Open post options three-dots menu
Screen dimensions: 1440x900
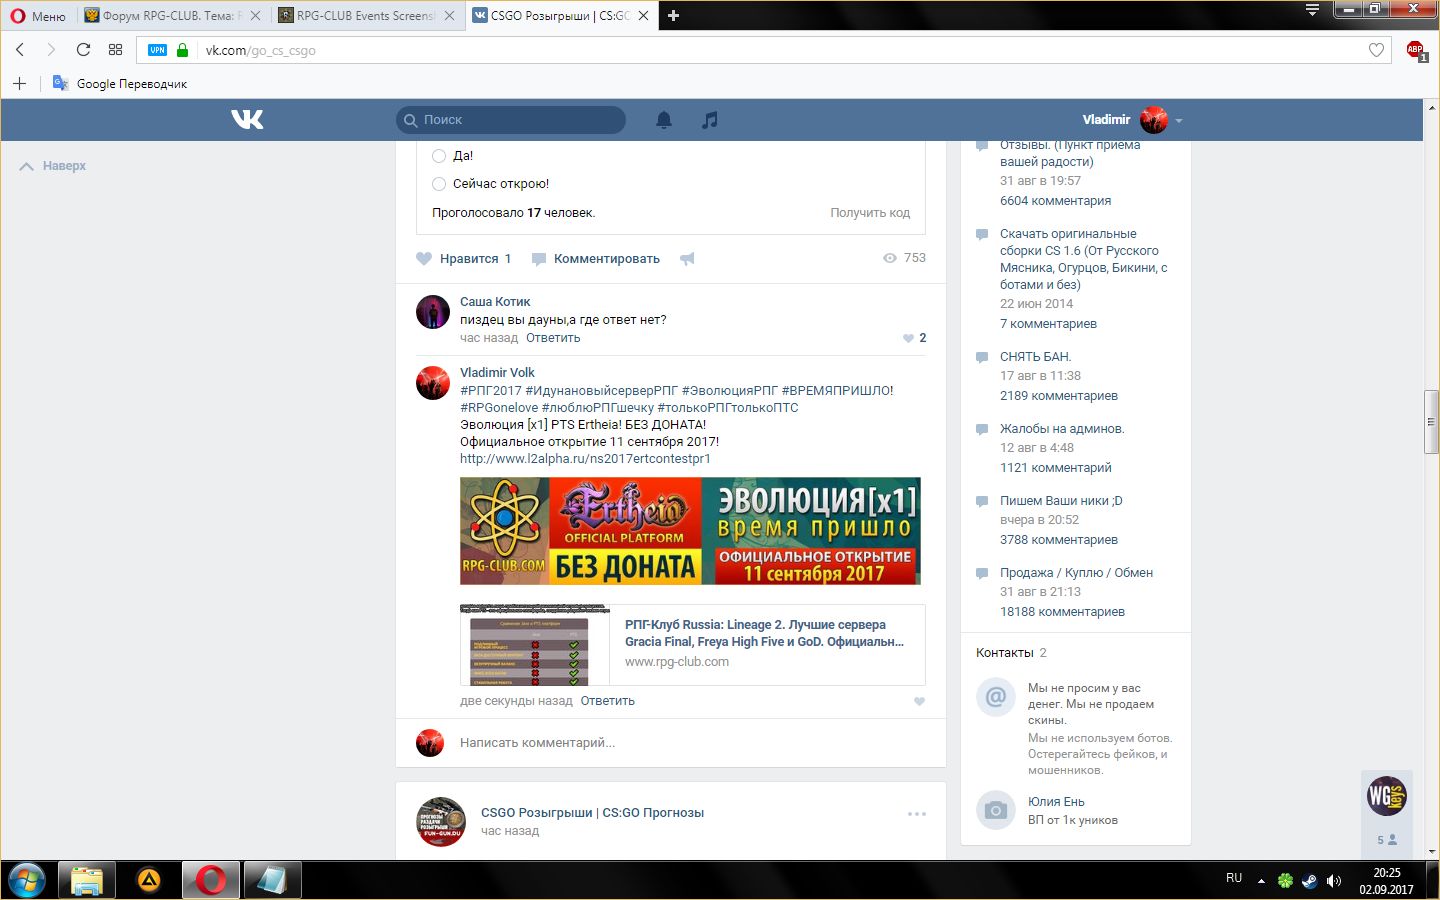[917, 814]
